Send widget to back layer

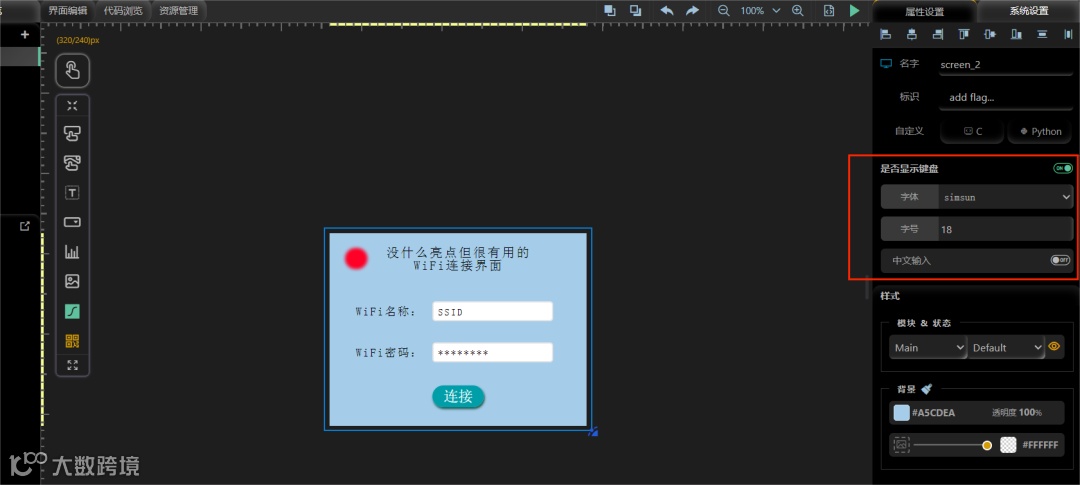636,10
